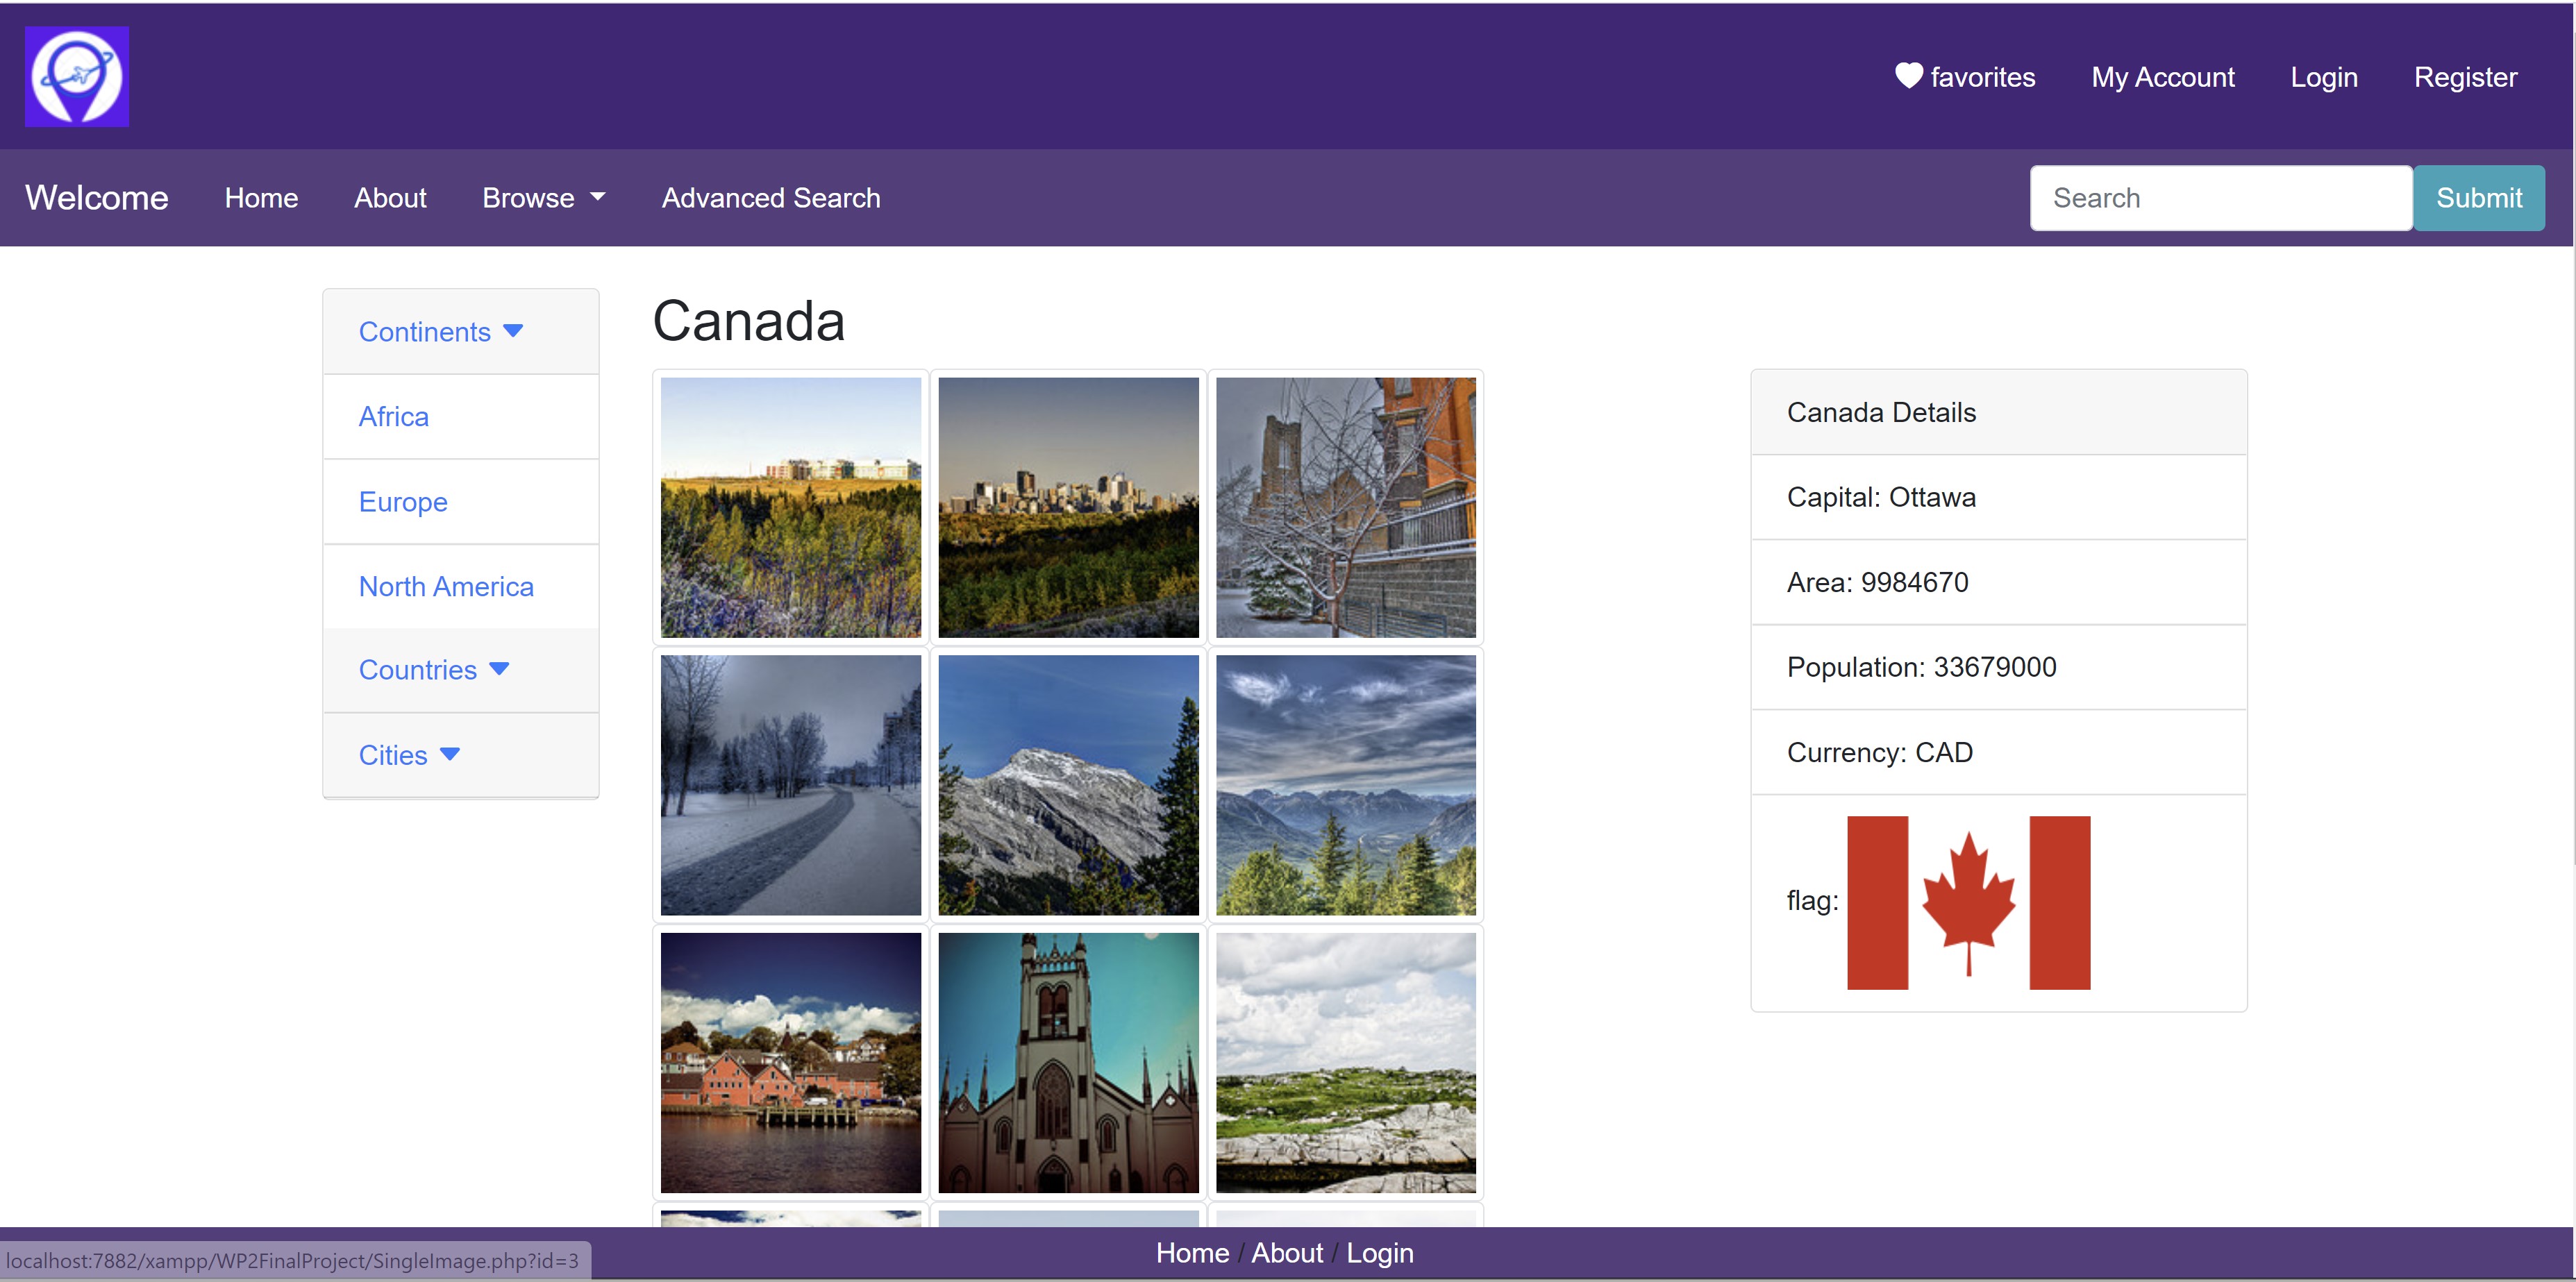Select North America in the sidebar

pyautogui.click(x=461, y=587)
